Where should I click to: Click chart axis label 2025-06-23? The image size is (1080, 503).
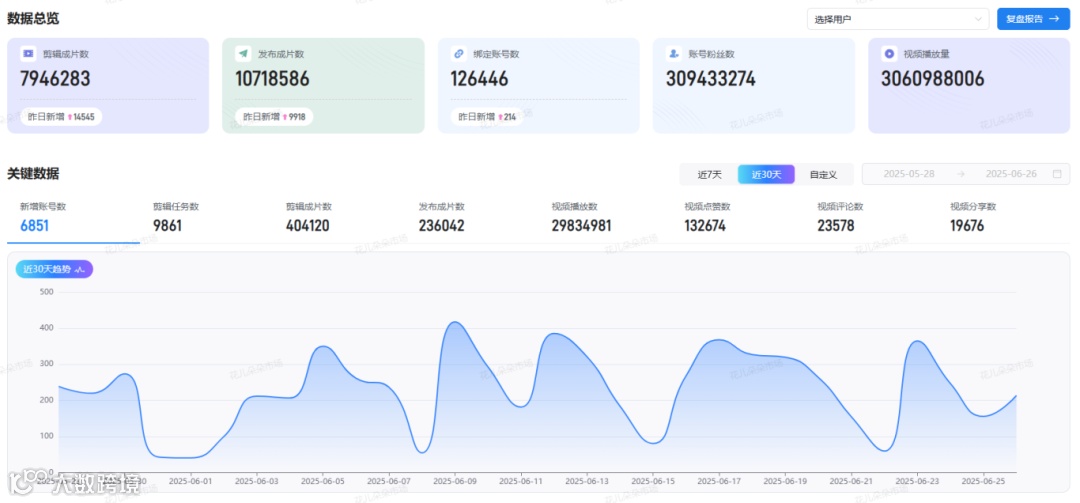click(x=917, y=481)
